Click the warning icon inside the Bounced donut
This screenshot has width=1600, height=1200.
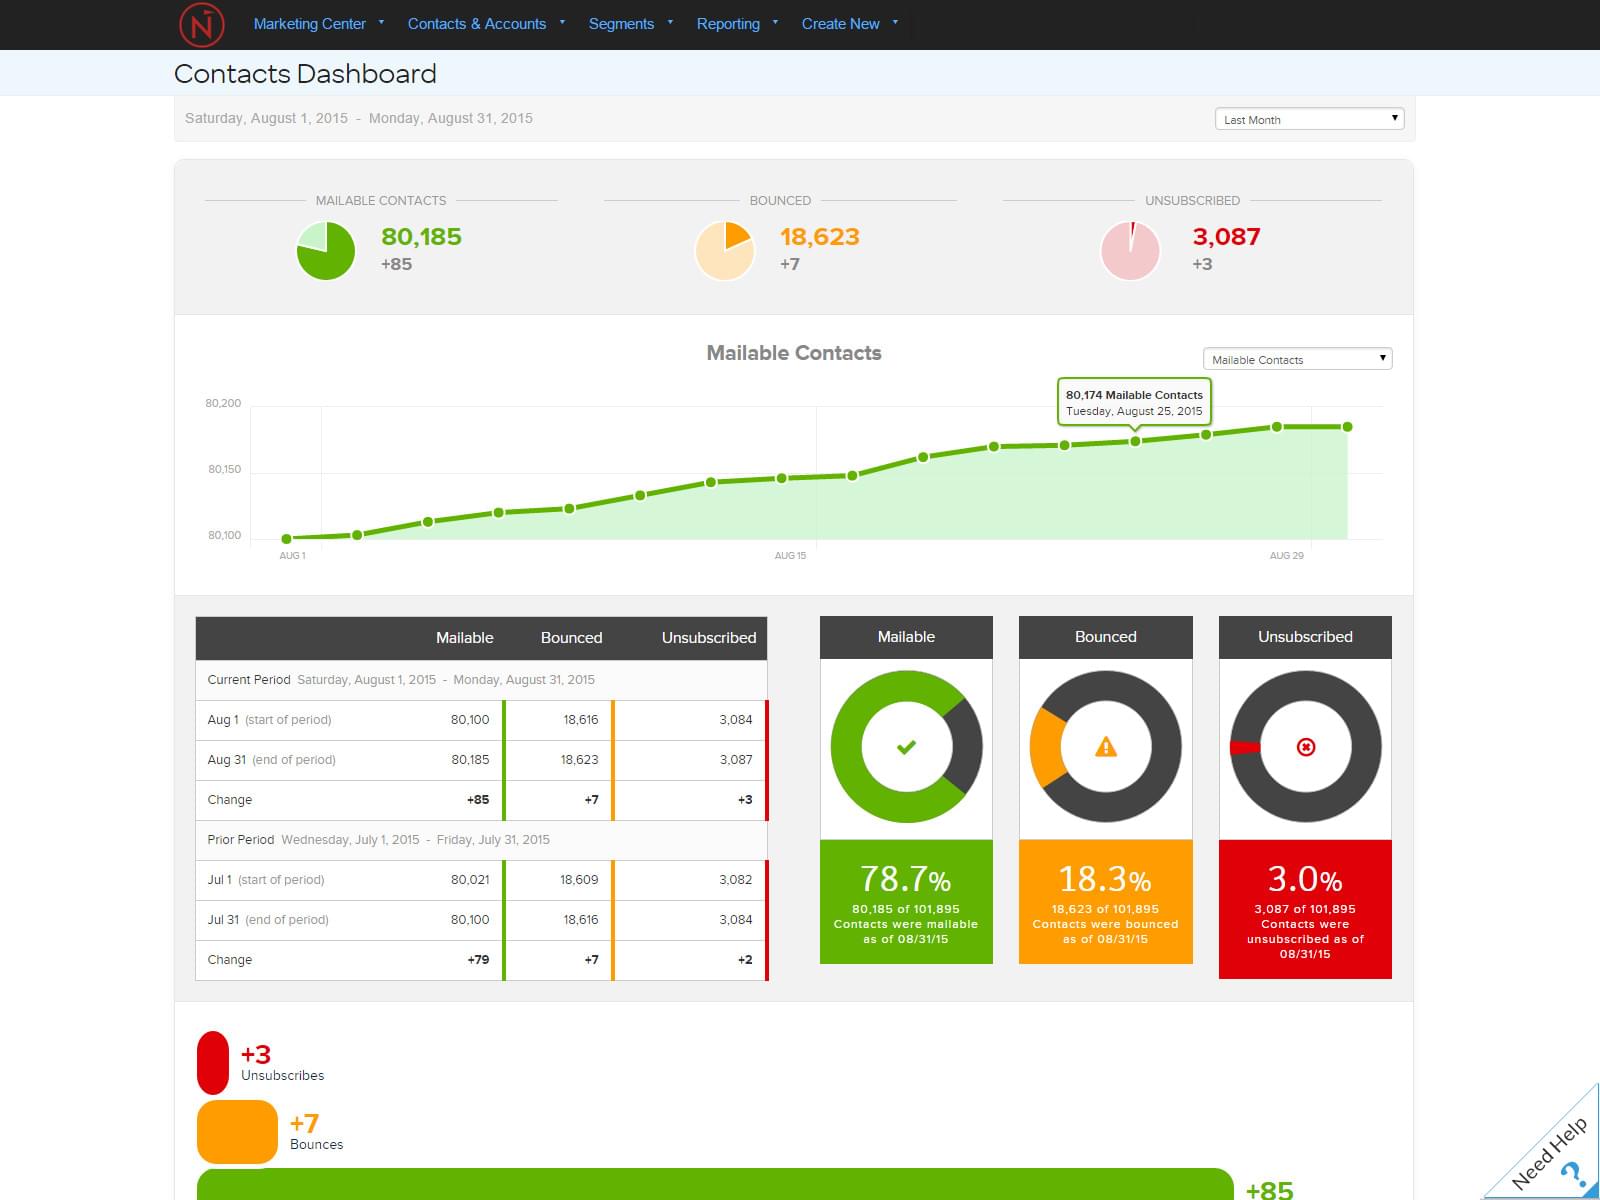[x=1104, y=745]
